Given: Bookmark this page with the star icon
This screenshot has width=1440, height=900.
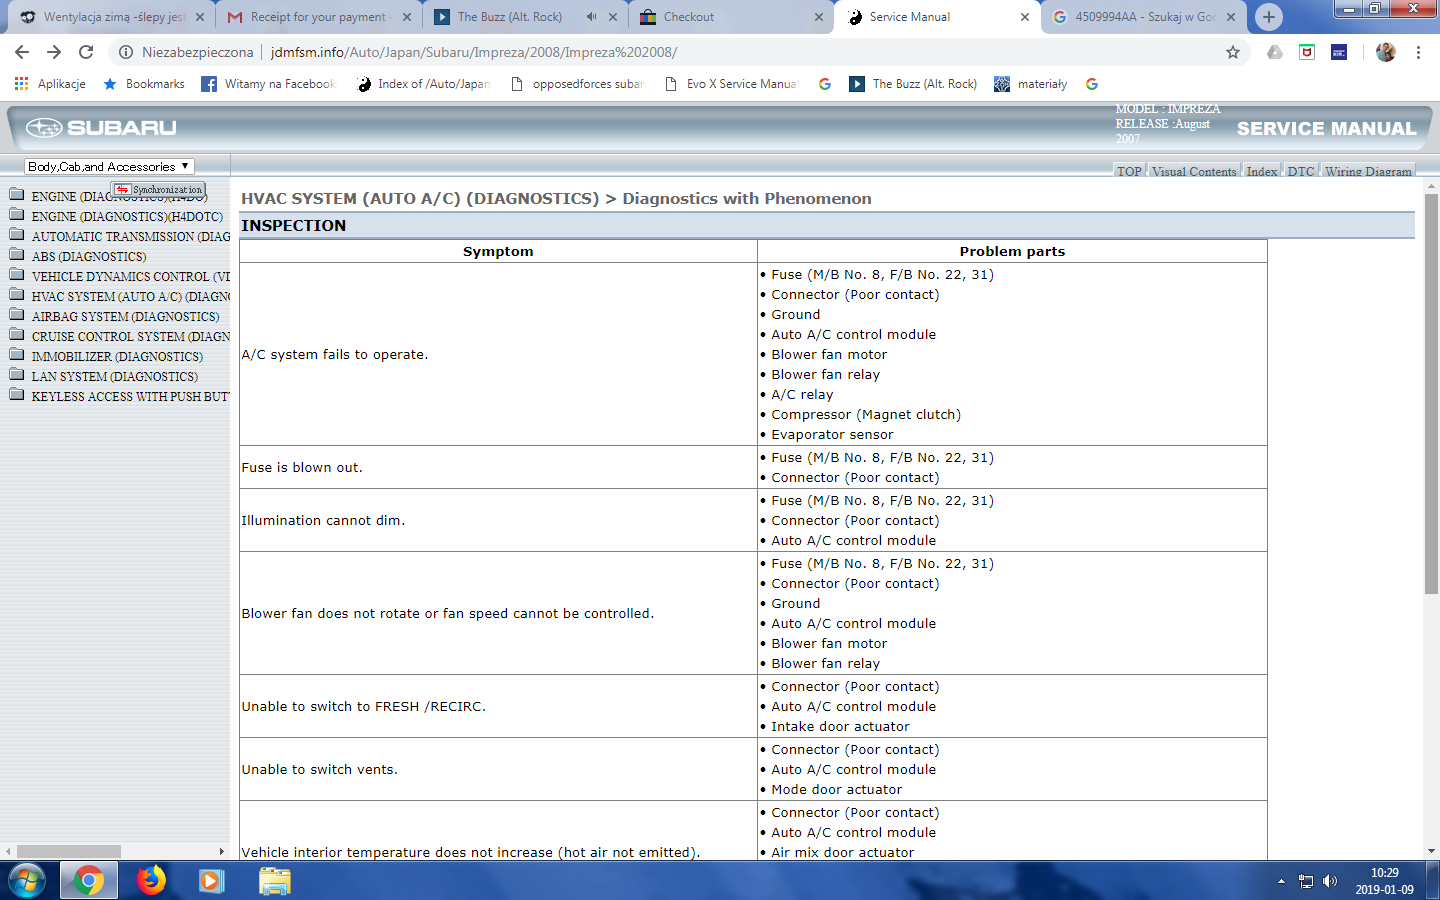Looking at the screenshot, I should click(x=1233, y=52).
